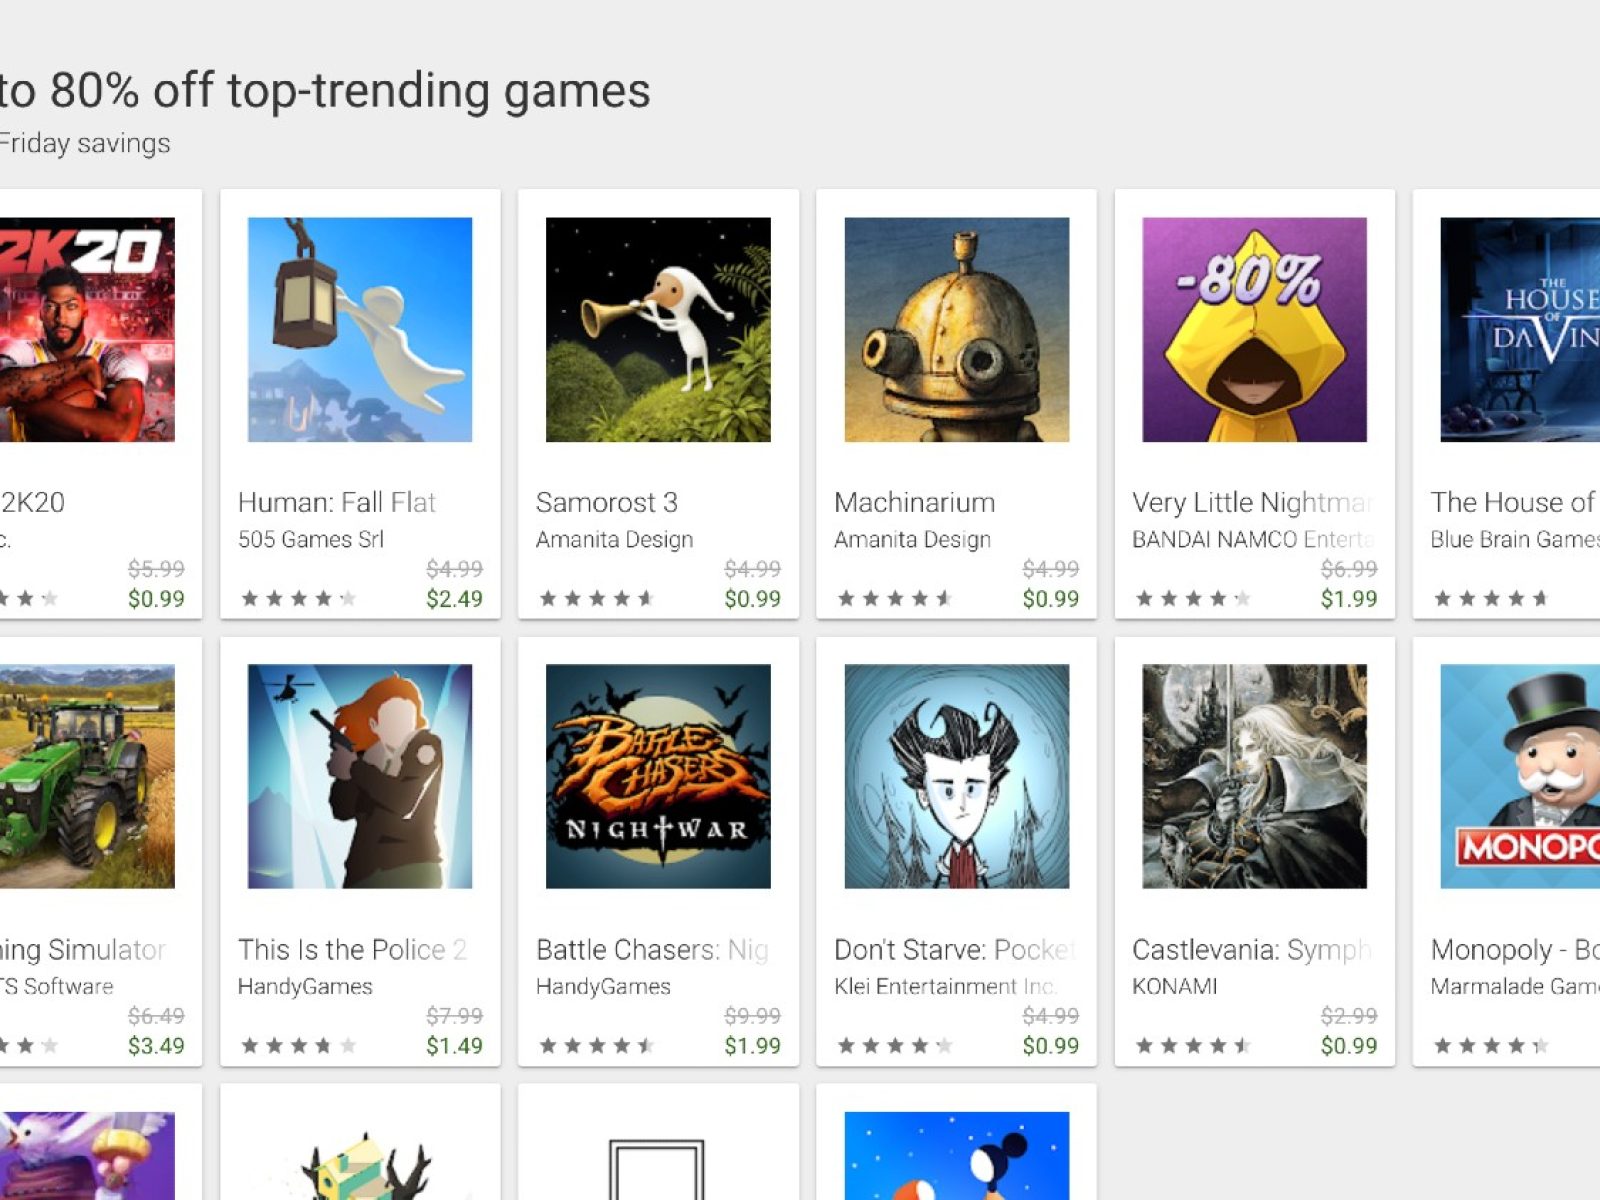Click the KONAMI developer name
Viewport: 1600px width, 1200px height.
click(x=1175, y=987)
